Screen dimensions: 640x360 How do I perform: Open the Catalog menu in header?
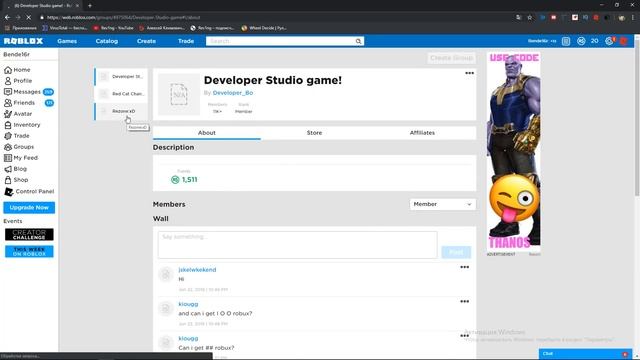point(107,41)
